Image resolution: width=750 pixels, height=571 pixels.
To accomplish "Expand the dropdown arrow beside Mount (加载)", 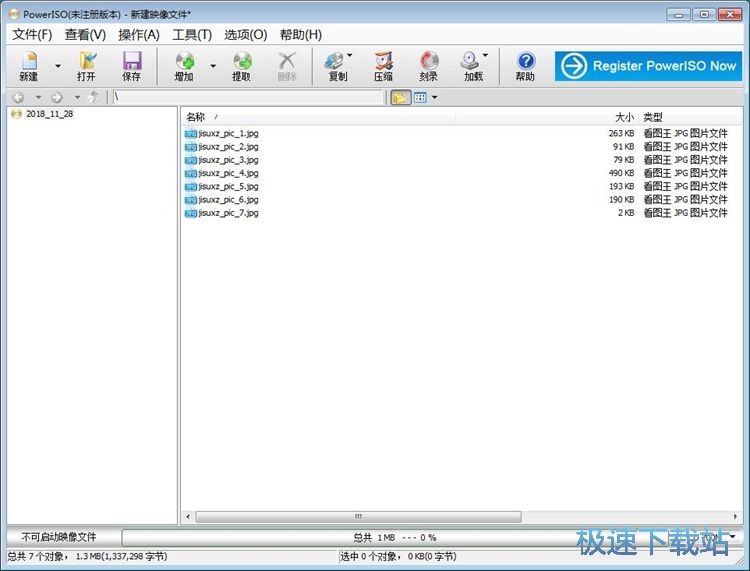I will coord(485,55).
